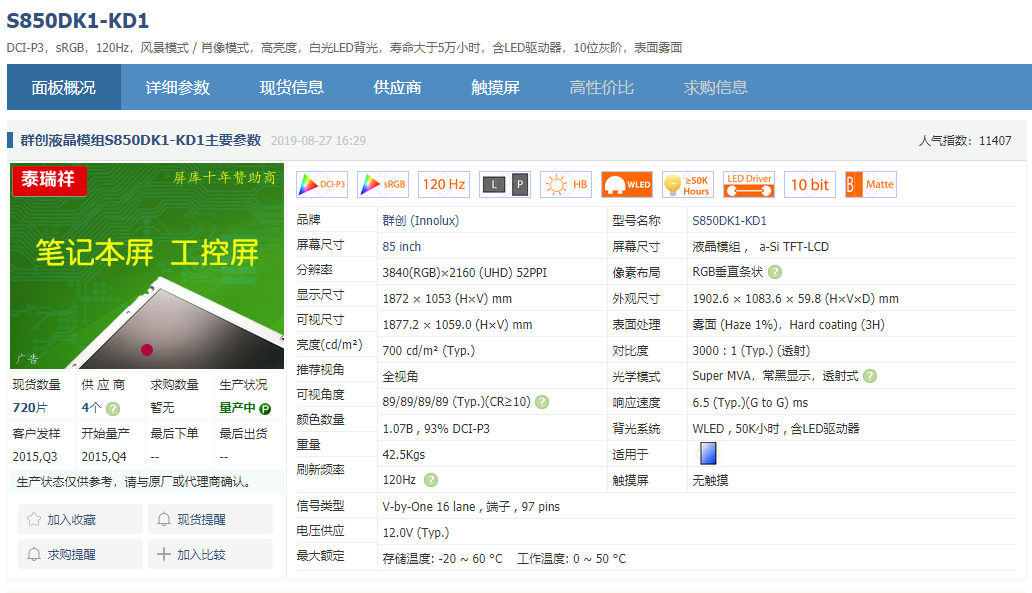The height and width of the screenshot is (593, 1032).
Task: Toggle landscape mode in the L/P orientation icon
Action: pyautogui.click(x=494, y=184)
